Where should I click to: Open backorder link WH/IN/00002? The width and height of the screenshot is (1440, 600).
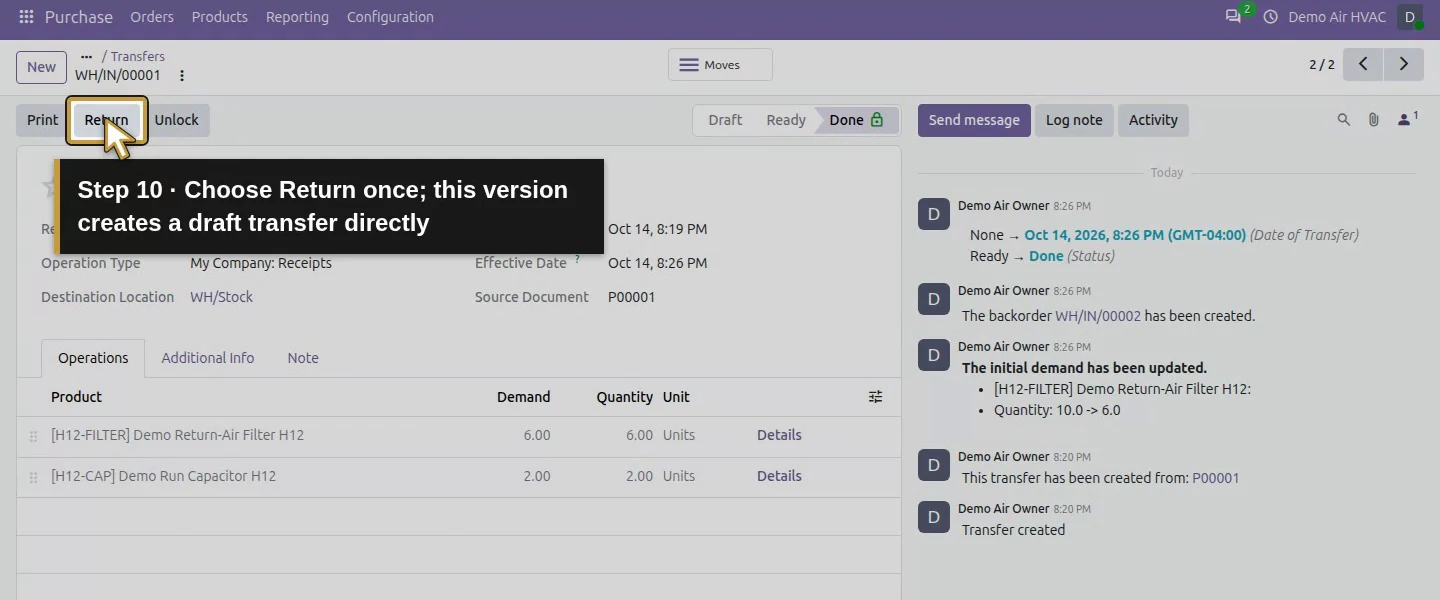(x=1098, y=316)
